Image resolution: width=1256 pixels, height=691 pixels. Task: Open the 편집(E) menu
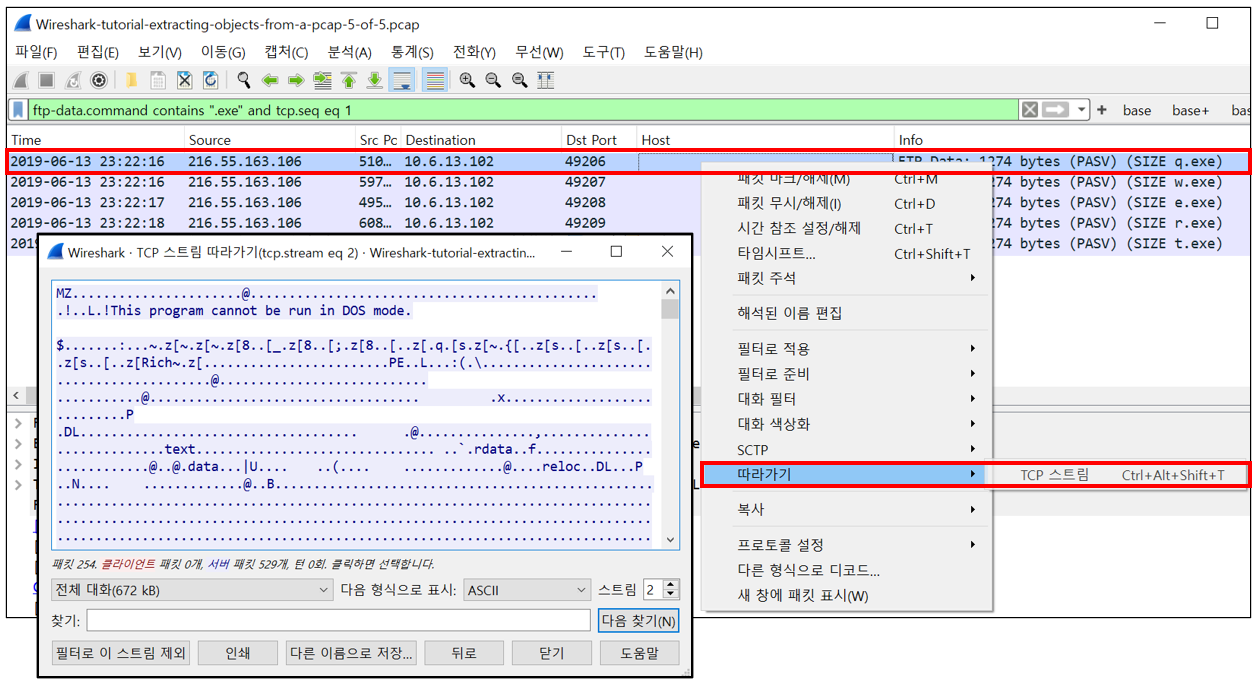[x=98, y=52]
